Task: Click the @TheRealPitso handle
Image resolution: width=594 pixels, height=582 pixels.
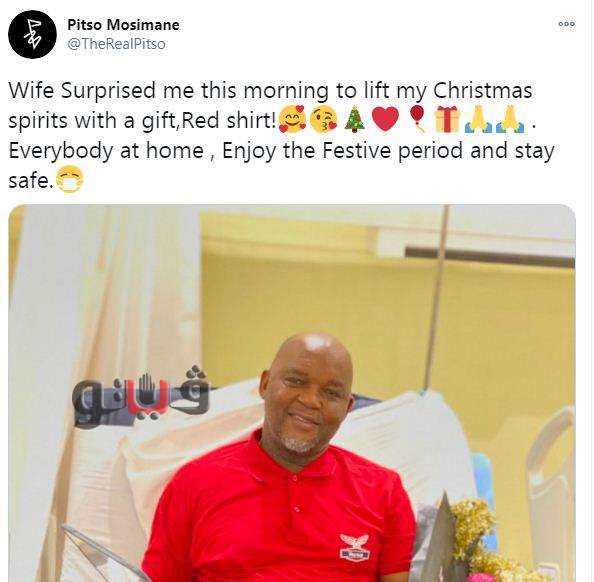Action: click(116, 44)
